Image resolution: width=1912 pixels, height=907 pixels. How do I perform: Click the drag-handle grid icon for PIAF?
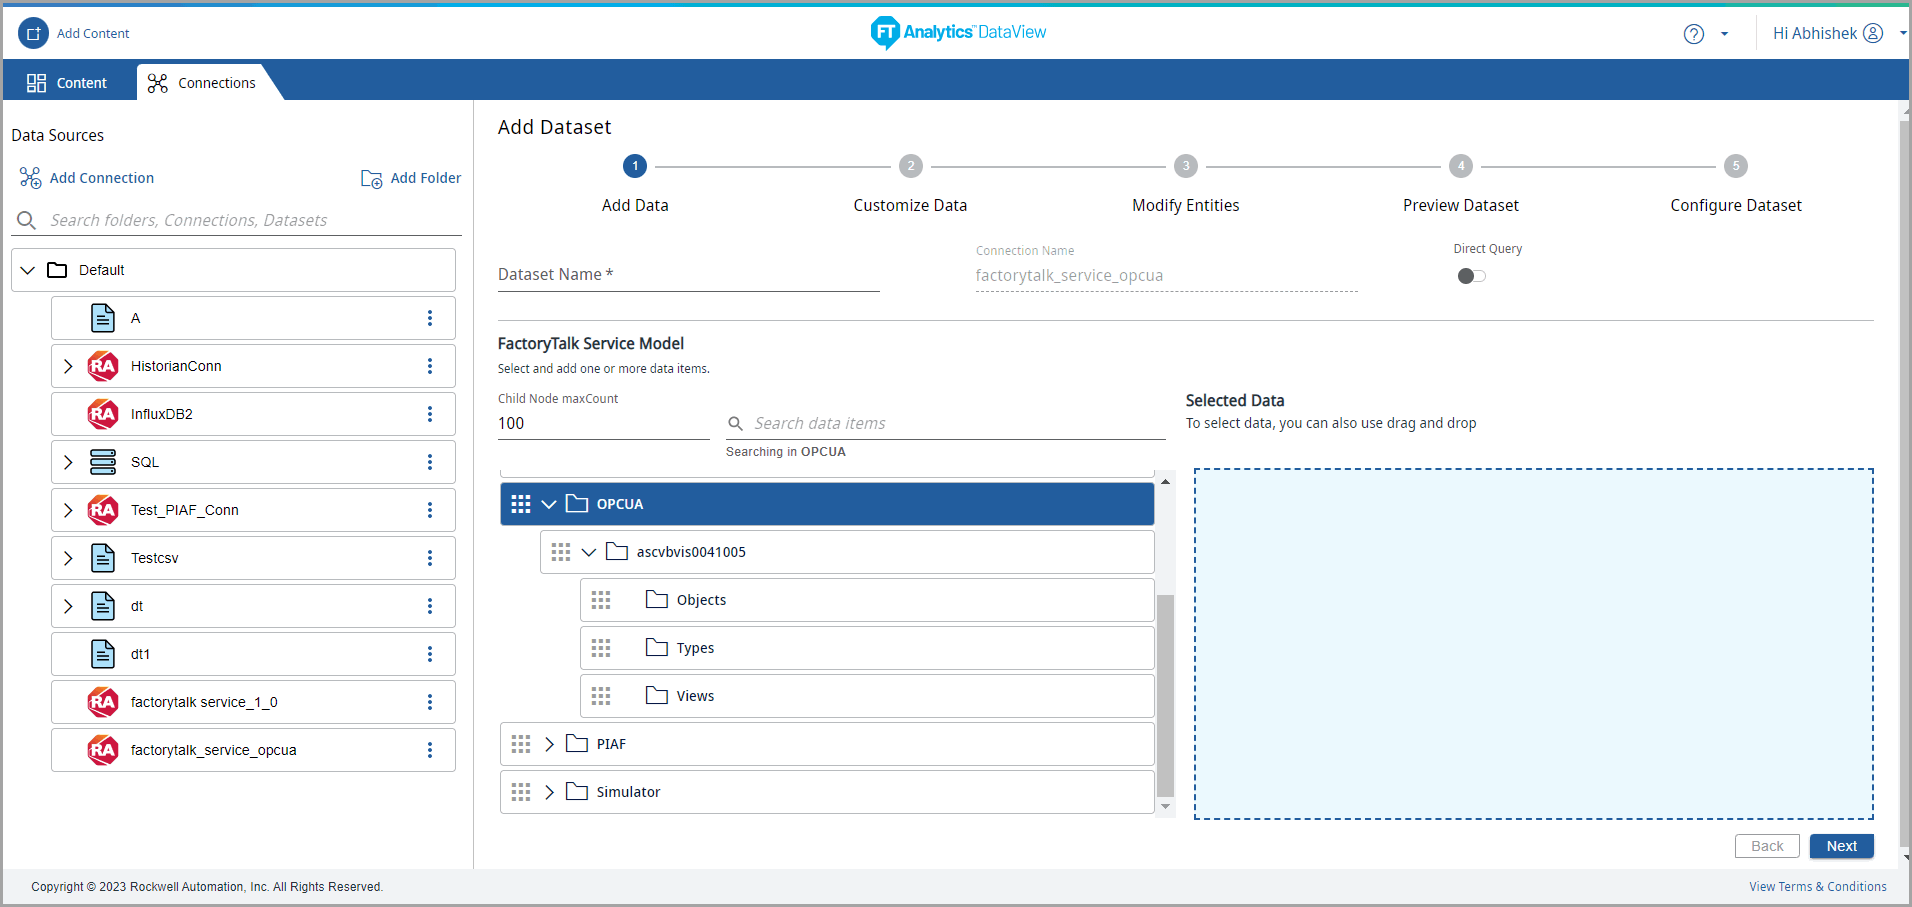(x=521, y=744)
